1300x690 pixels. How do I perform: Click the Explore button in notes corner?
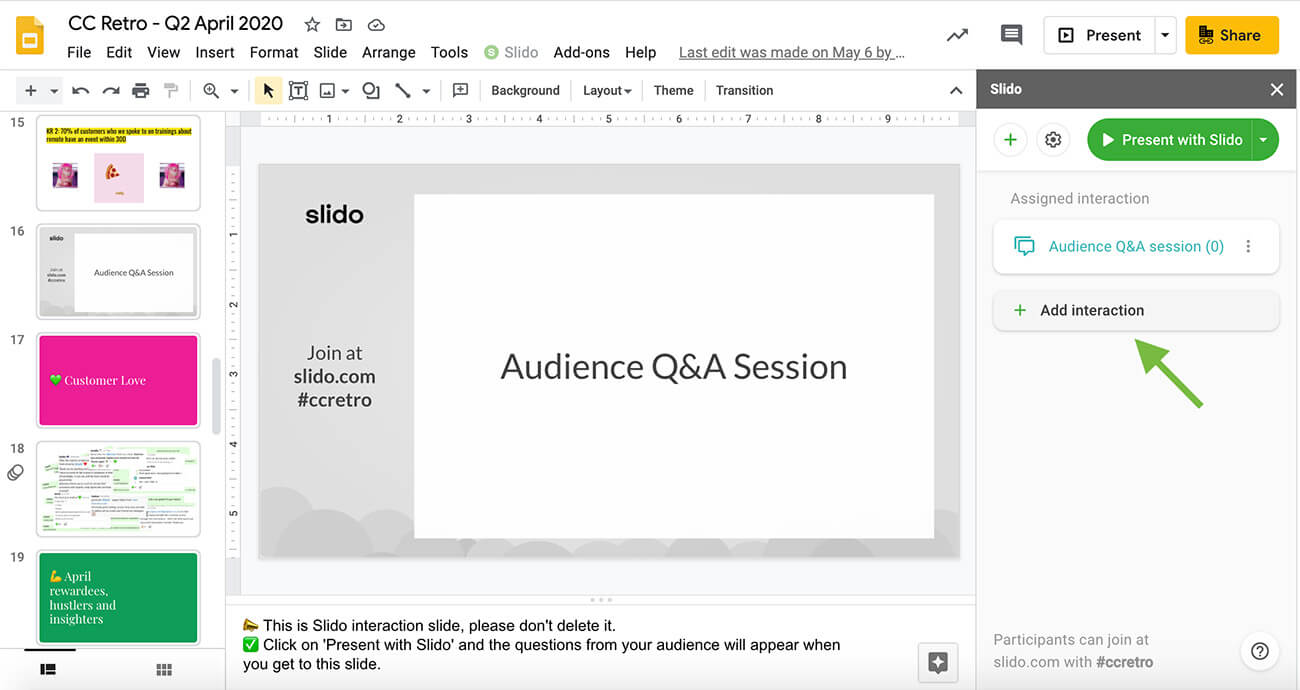[938, 662]
